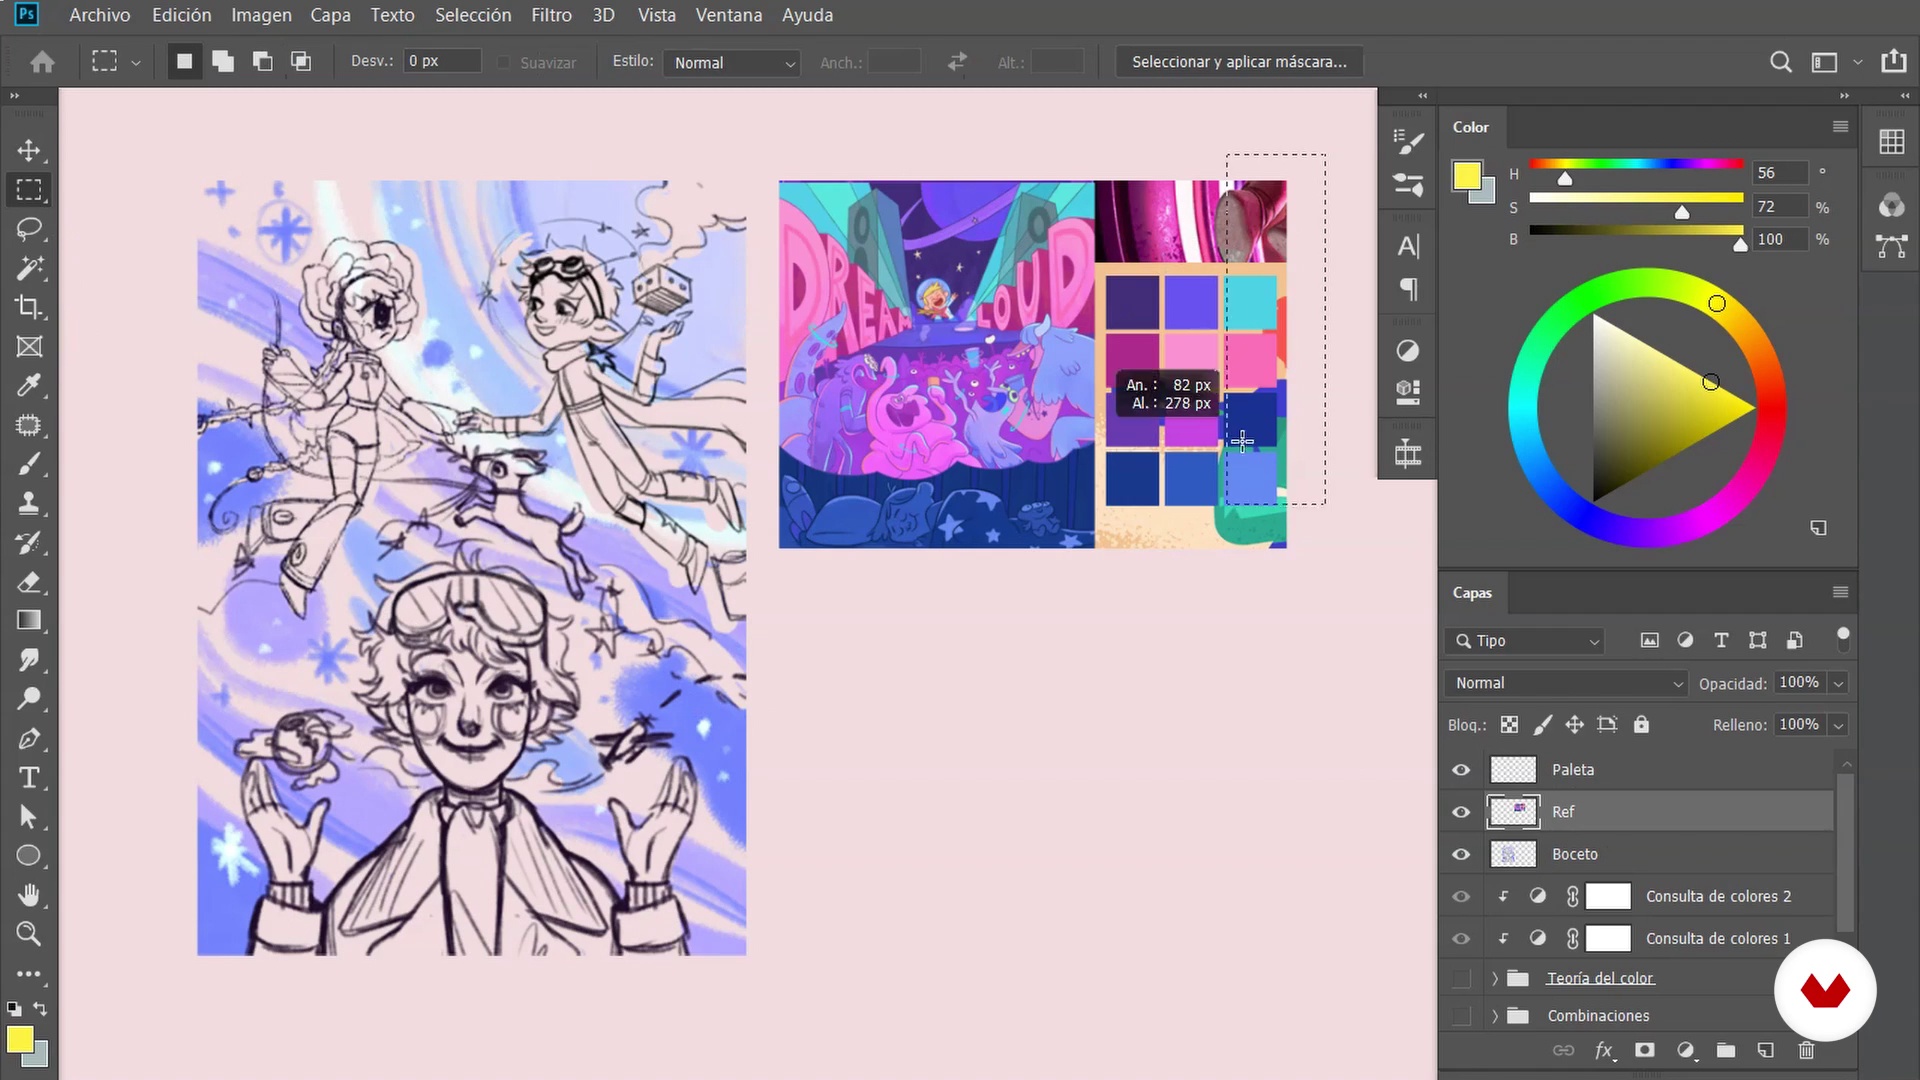Expand the Combinaciones group
Image resolution: width=1920 pixels, height=1080 pixels.
point(1496,1016)
